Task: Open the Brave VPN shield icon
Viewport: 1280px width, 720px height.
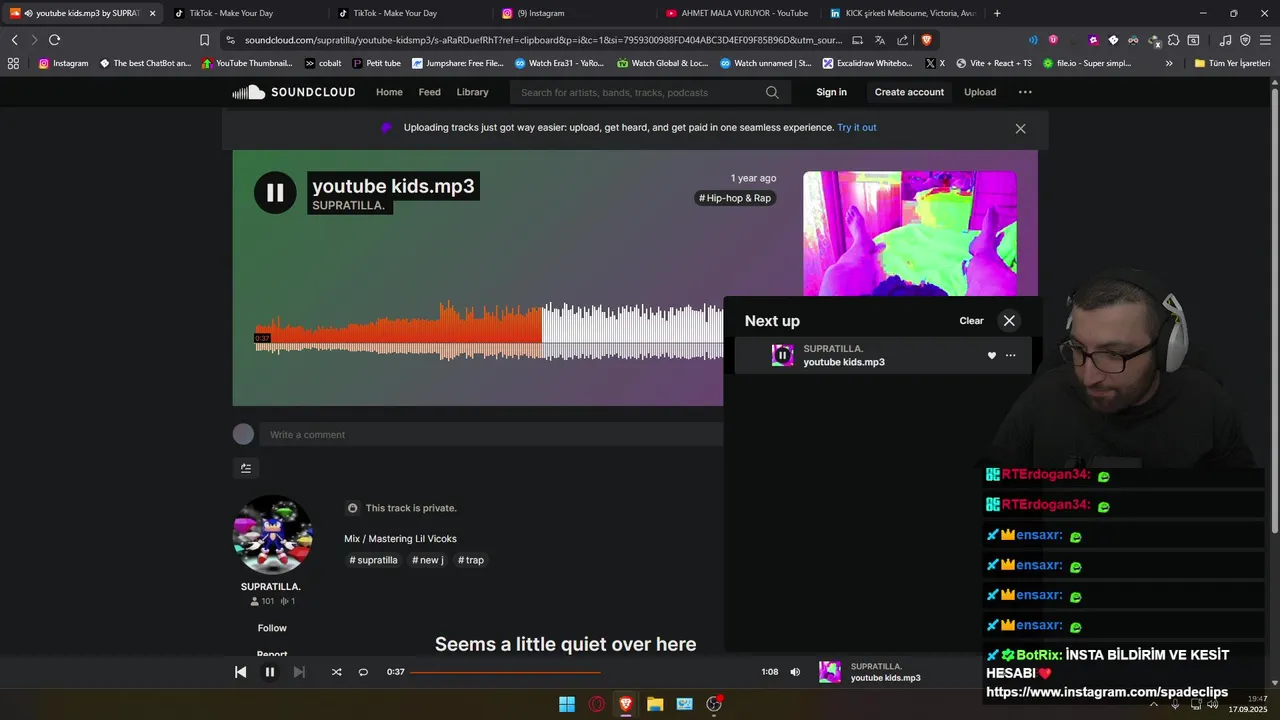Action: click(1245, 40)
